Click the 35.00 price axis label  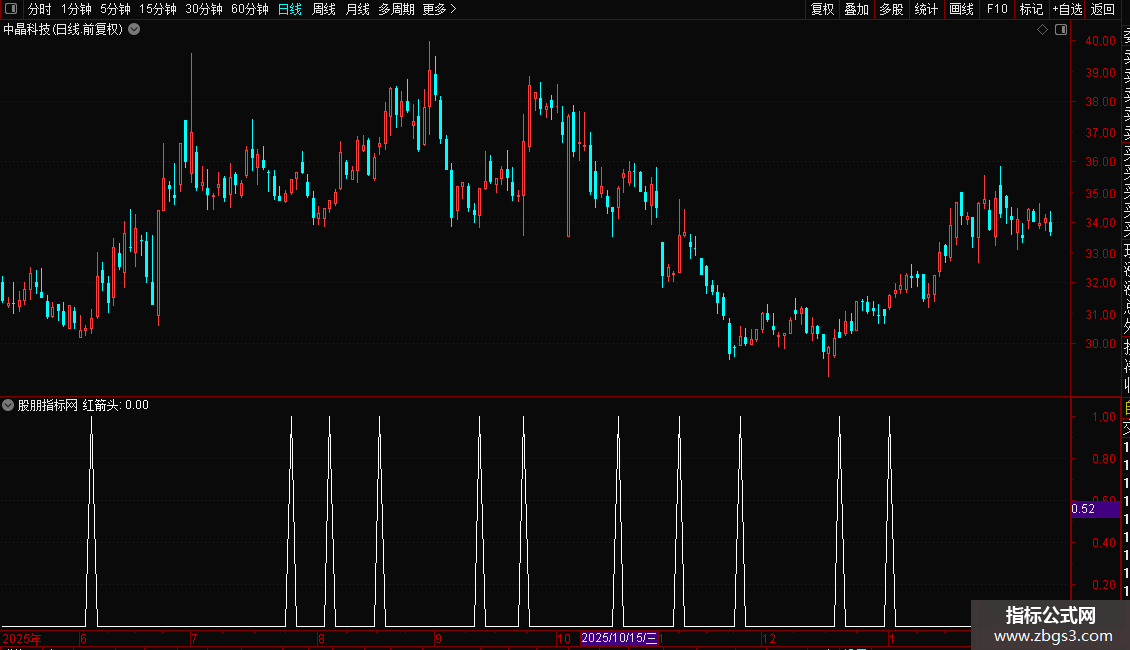tap(1100, 194)
